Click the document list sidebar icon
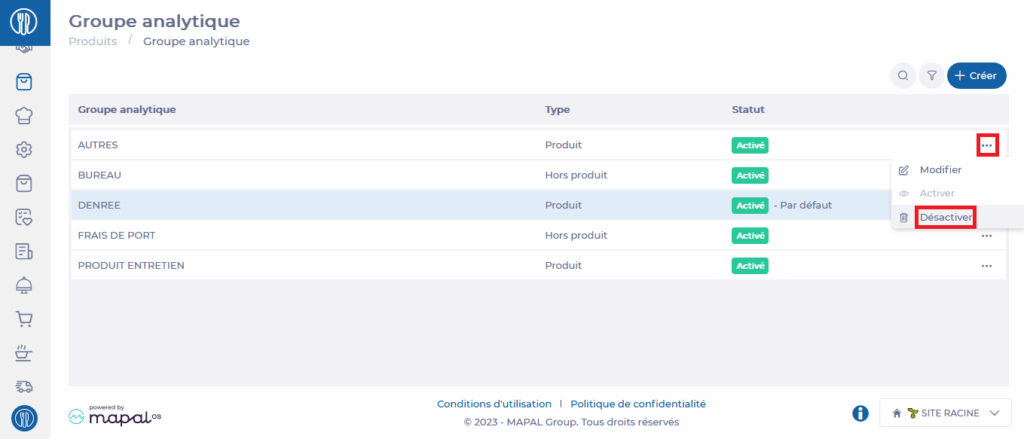This screenshot has height=439, width=1024. click(25, 251)
